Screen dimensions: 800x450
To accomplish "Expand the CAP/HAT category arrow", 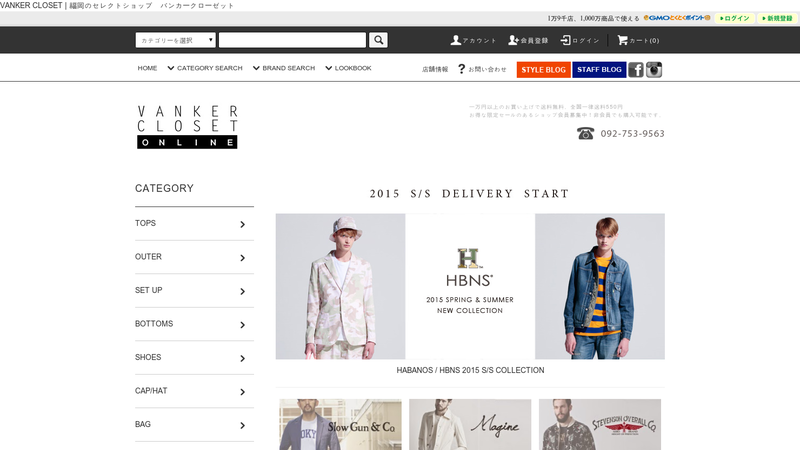I will click(x=242, y=392).
